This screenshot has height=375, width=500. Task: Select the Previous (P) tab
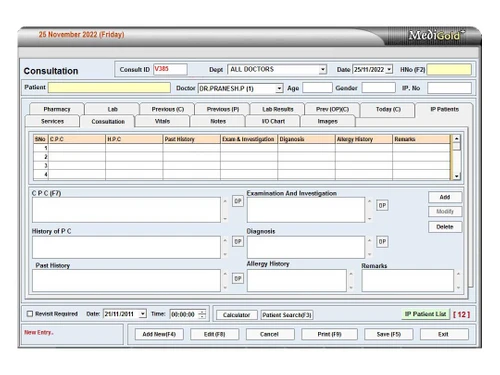click(x=223, y=109)
